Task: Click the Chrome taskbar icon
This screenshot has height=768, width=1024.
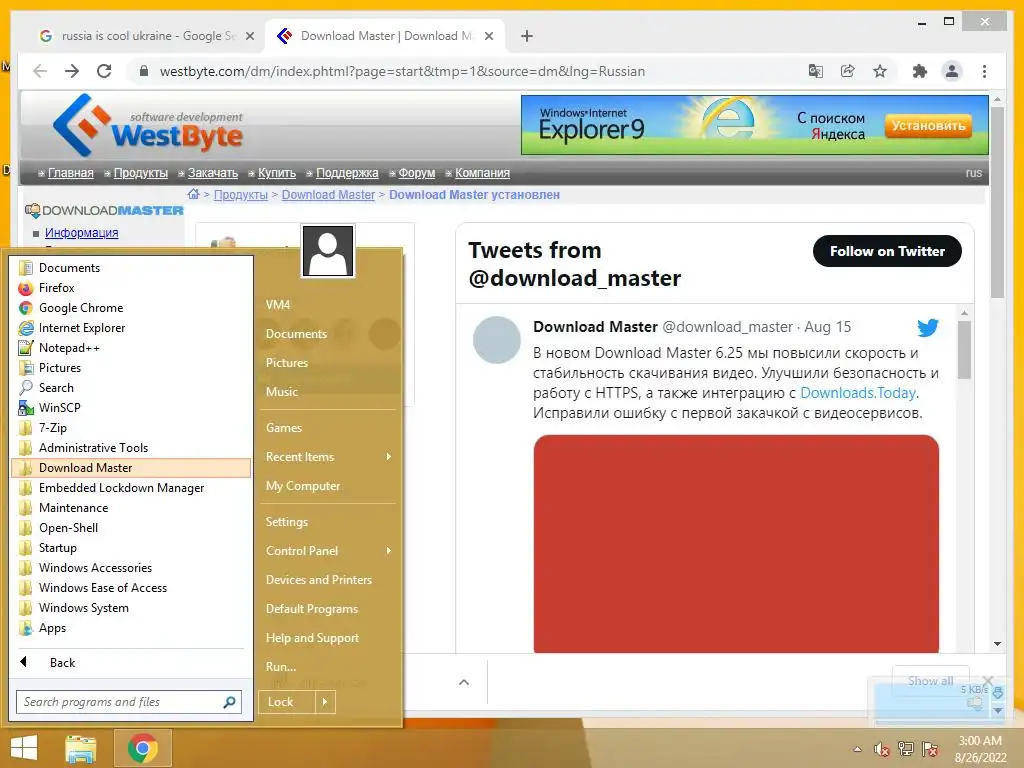Action: pyautogui.click(x=143, y=748)
